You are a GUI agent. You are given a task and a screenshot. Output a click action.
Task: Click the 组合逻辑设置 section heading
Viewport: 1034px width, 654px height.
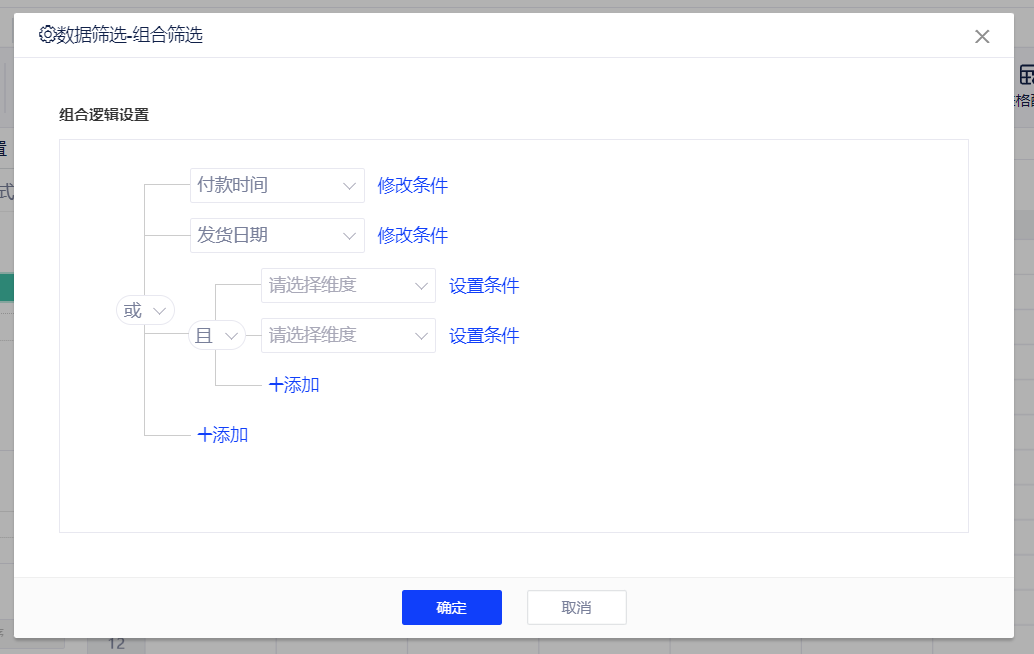tap(104, 115)
